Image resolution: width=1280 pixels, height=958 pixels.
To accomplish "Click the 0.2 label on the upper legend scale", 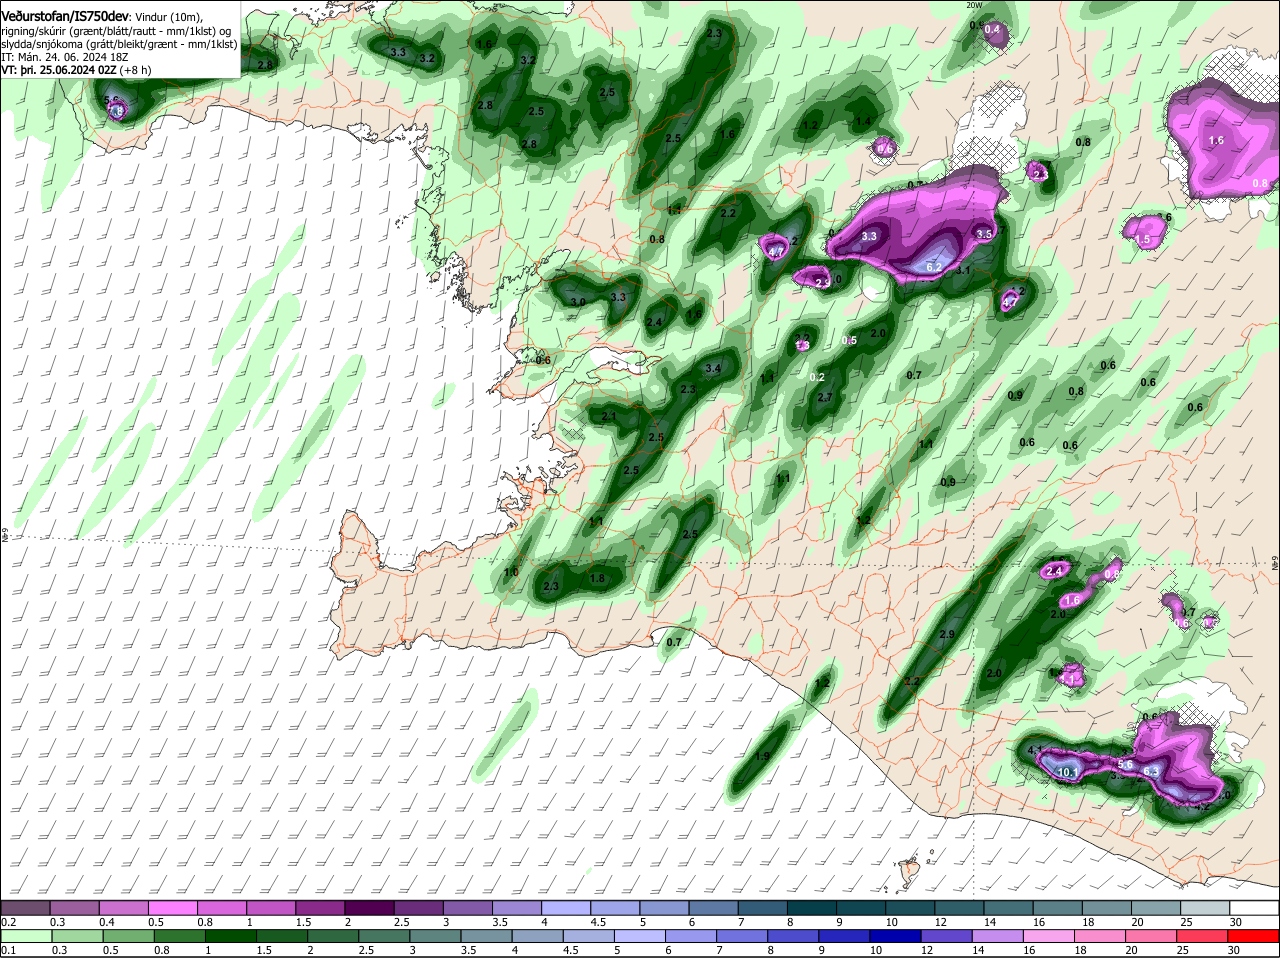I will 8,922.
